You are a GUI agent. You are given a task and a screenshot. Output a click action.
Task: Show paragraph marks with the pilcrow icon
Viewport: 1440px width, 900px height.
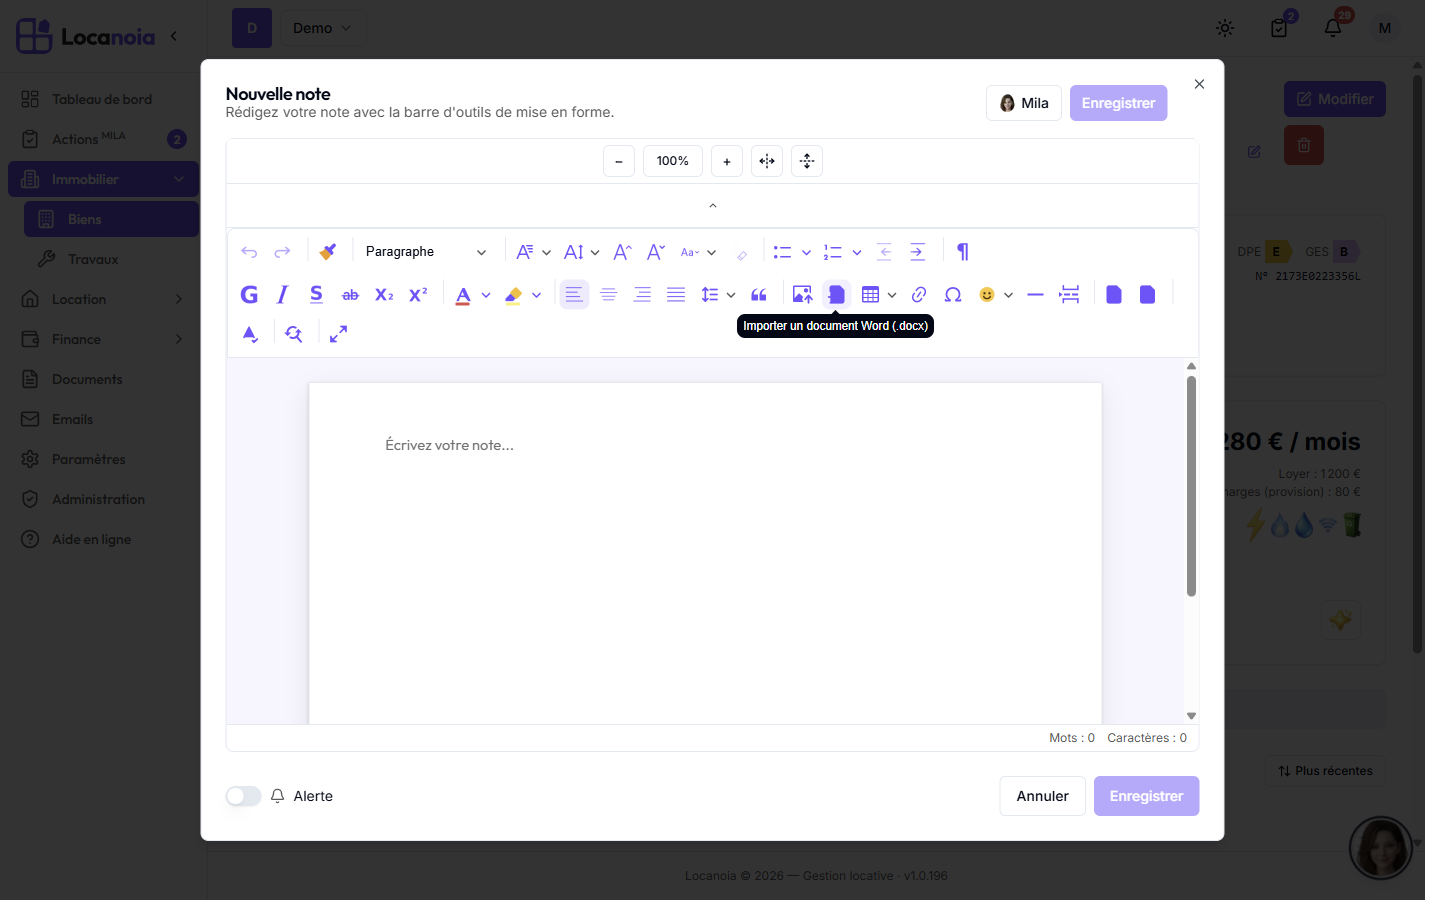click(963, 252)
